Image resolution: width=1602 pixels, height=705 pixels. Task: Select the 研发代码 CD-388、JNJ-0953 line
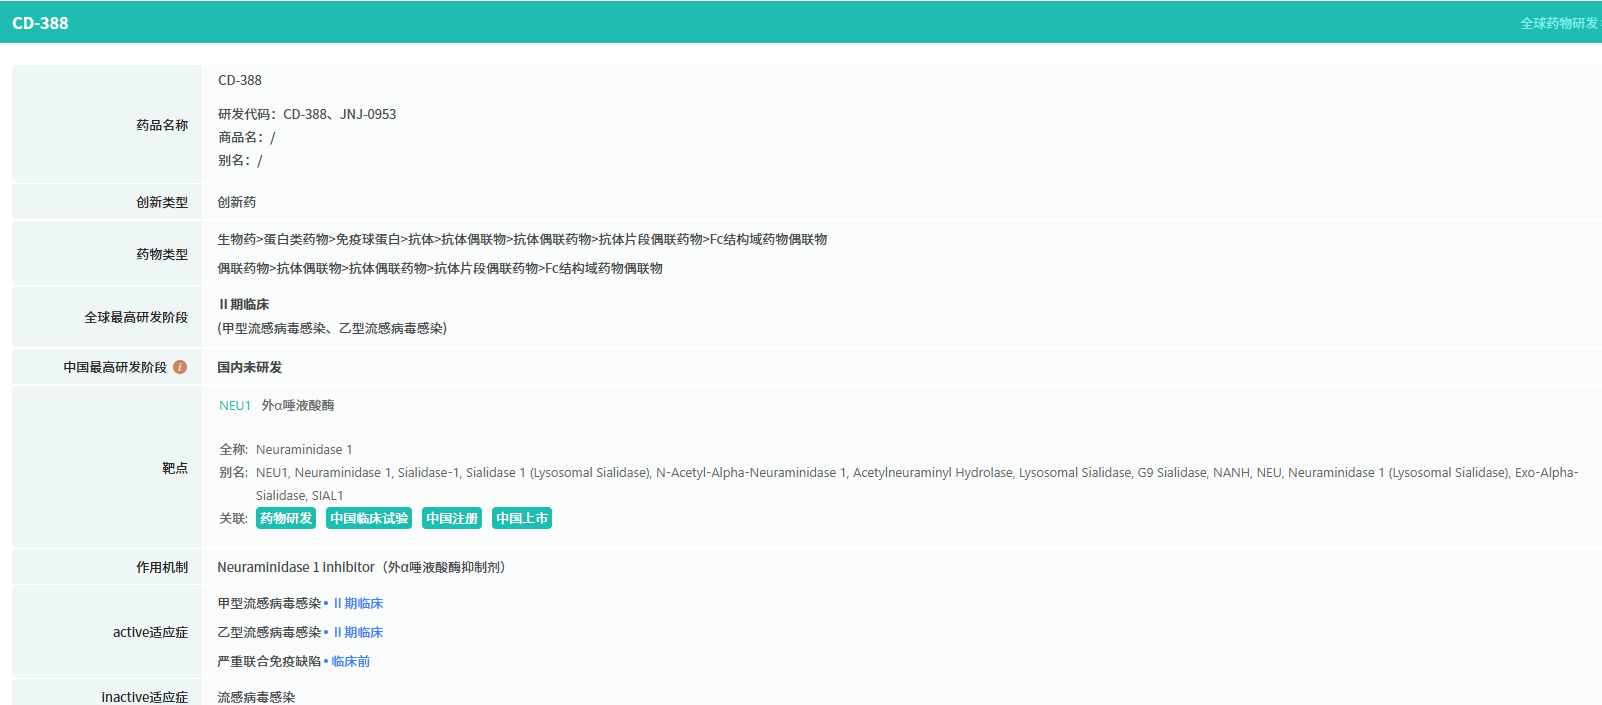(307, 114)
